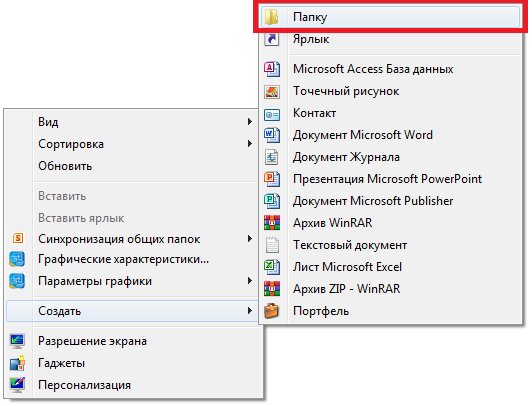The height and width of the screenshot is (406, 532).
Task: Choose Обновить to refresh the desktop
Action: tap(132, 166)
